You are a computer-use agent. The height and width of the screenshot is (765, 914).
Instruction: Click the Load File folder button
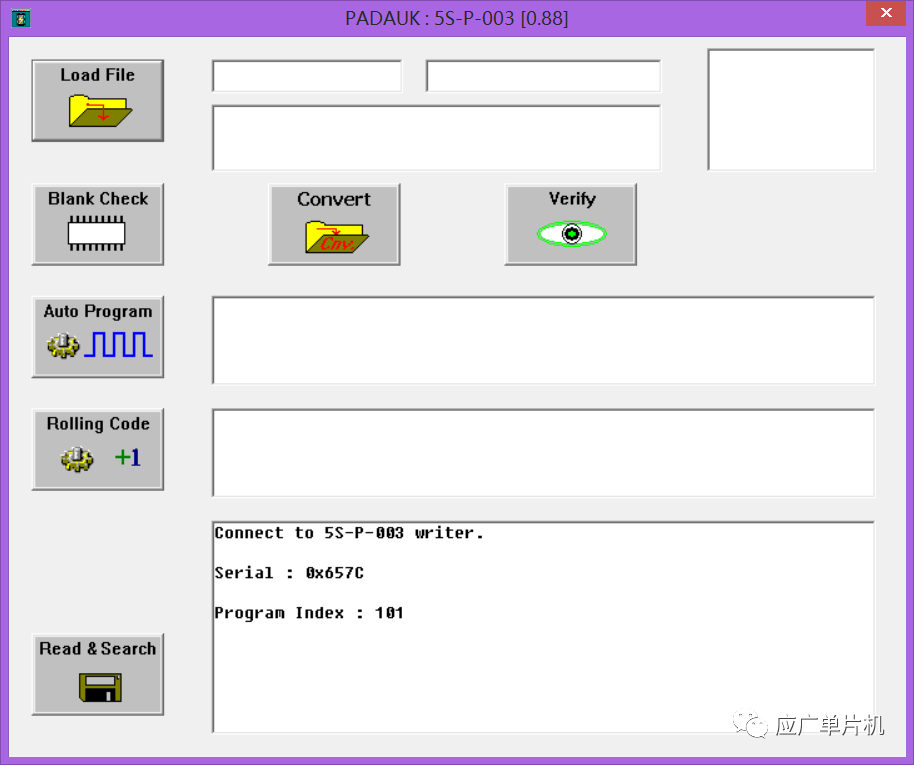pyautogui.click(x=98, y=100)
